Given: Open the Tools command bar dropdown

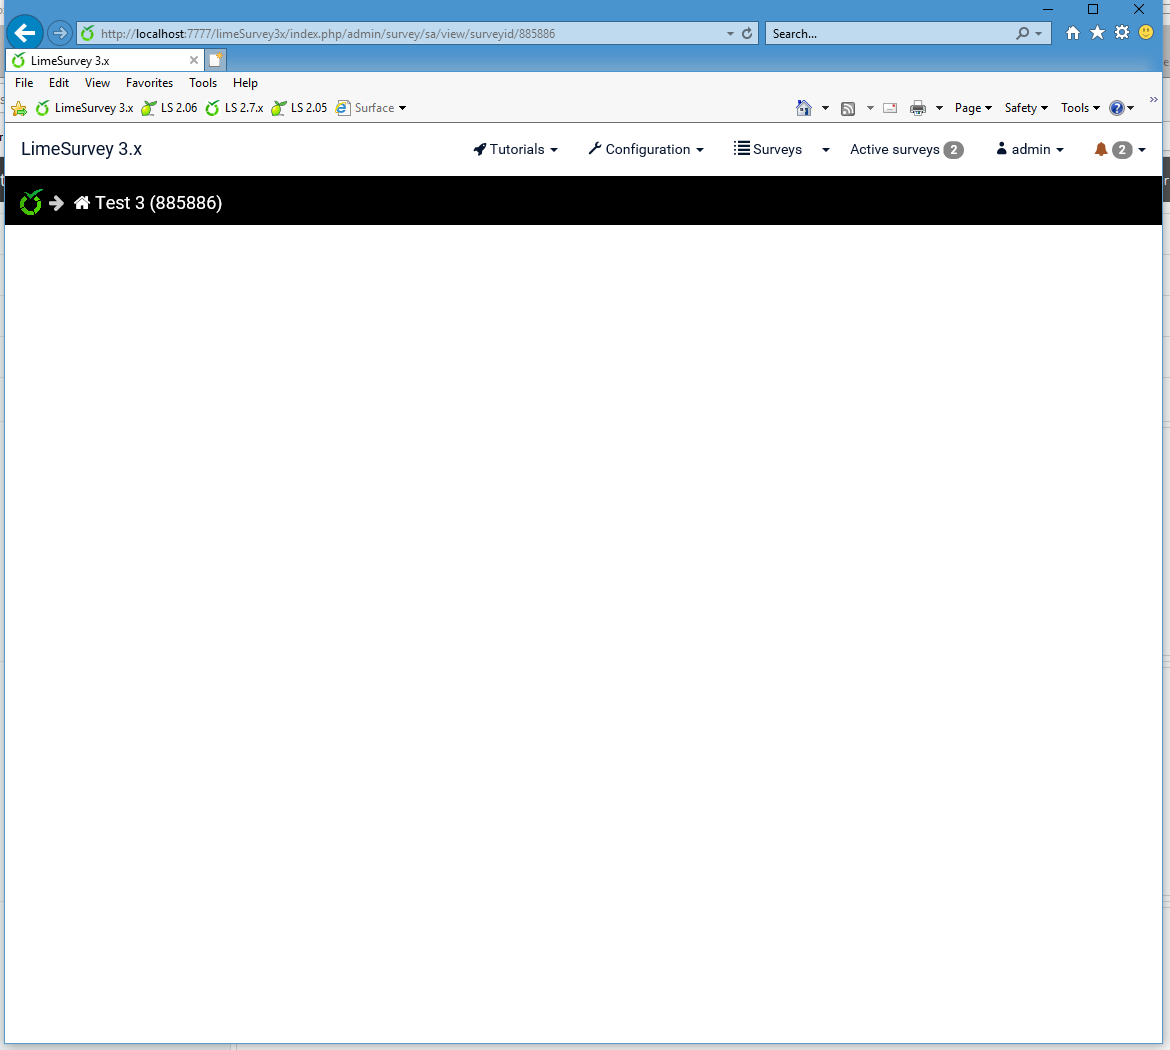Looking at the screenshot, I should click(1080, 108).
